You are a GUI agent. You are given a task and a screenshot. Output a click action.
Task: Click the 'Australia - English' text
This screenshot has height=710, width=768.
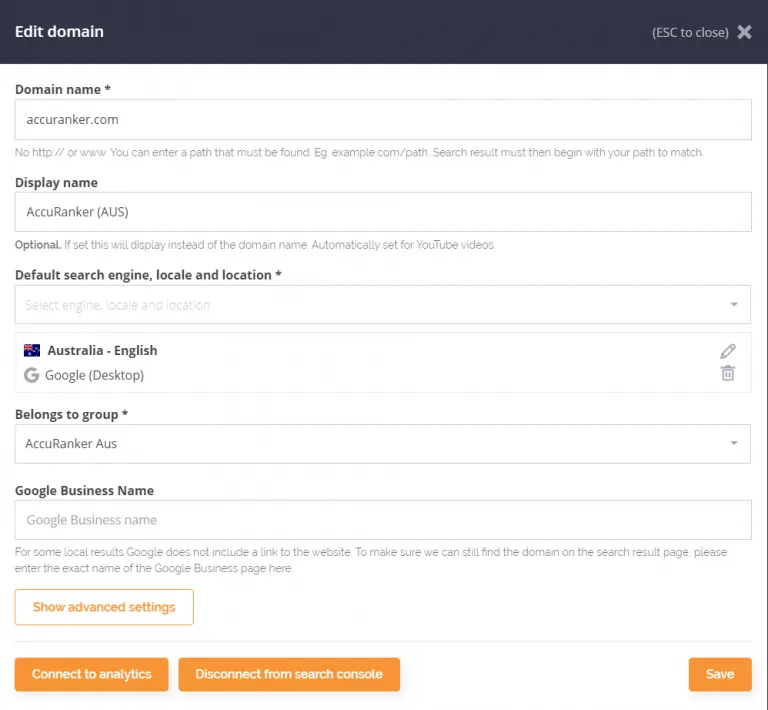(x=102, y=351)
